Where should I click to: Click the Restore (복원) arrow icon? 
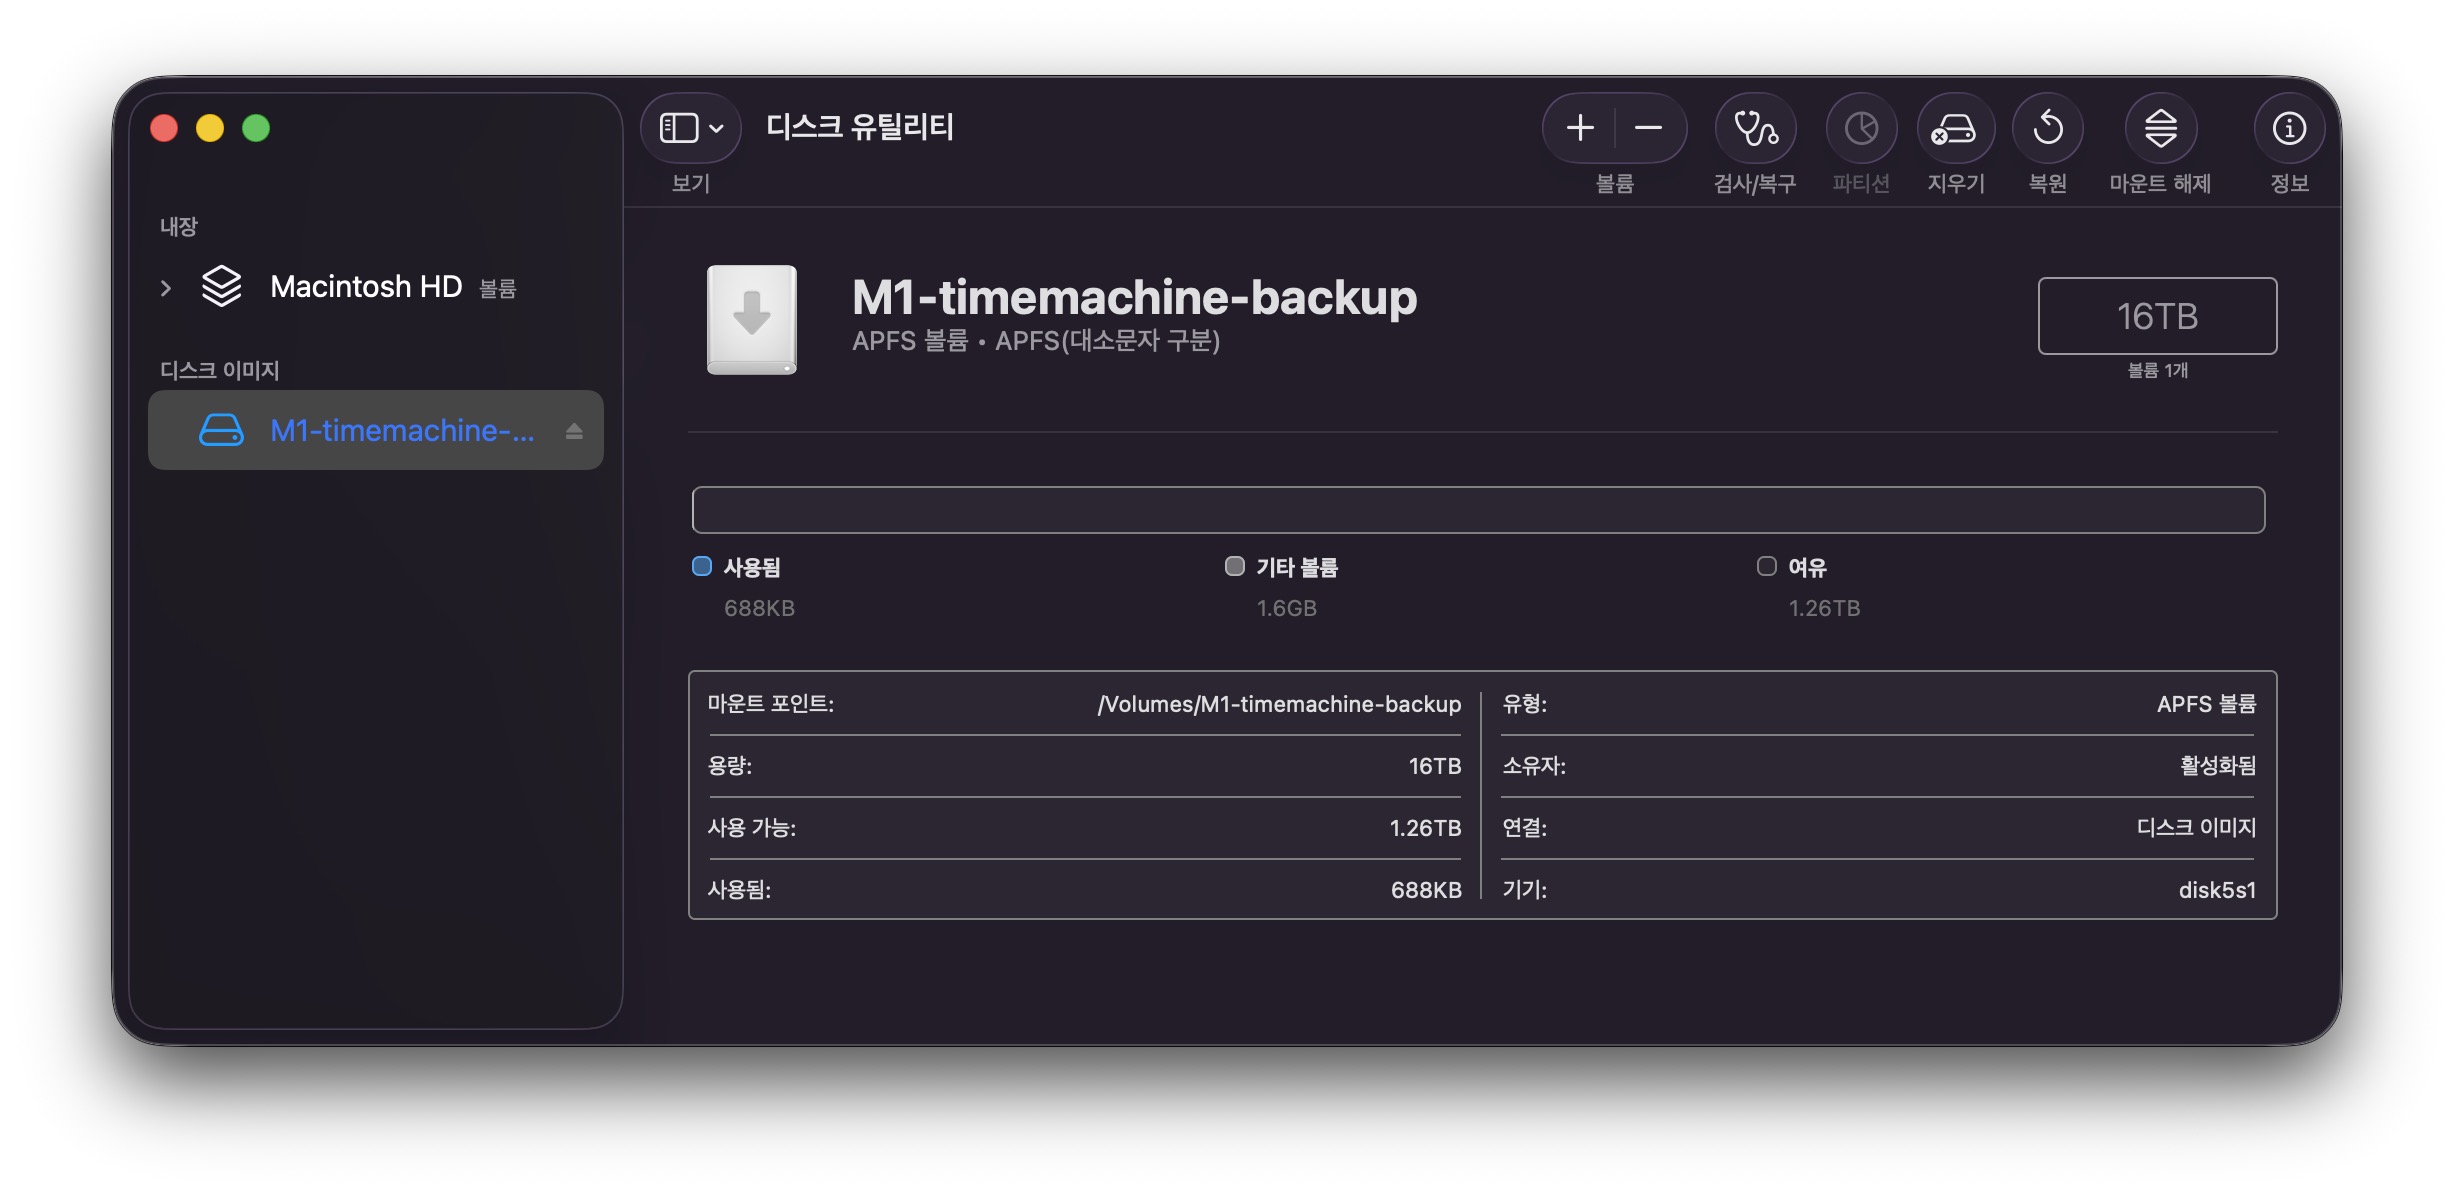click(x=2047, y=128)
